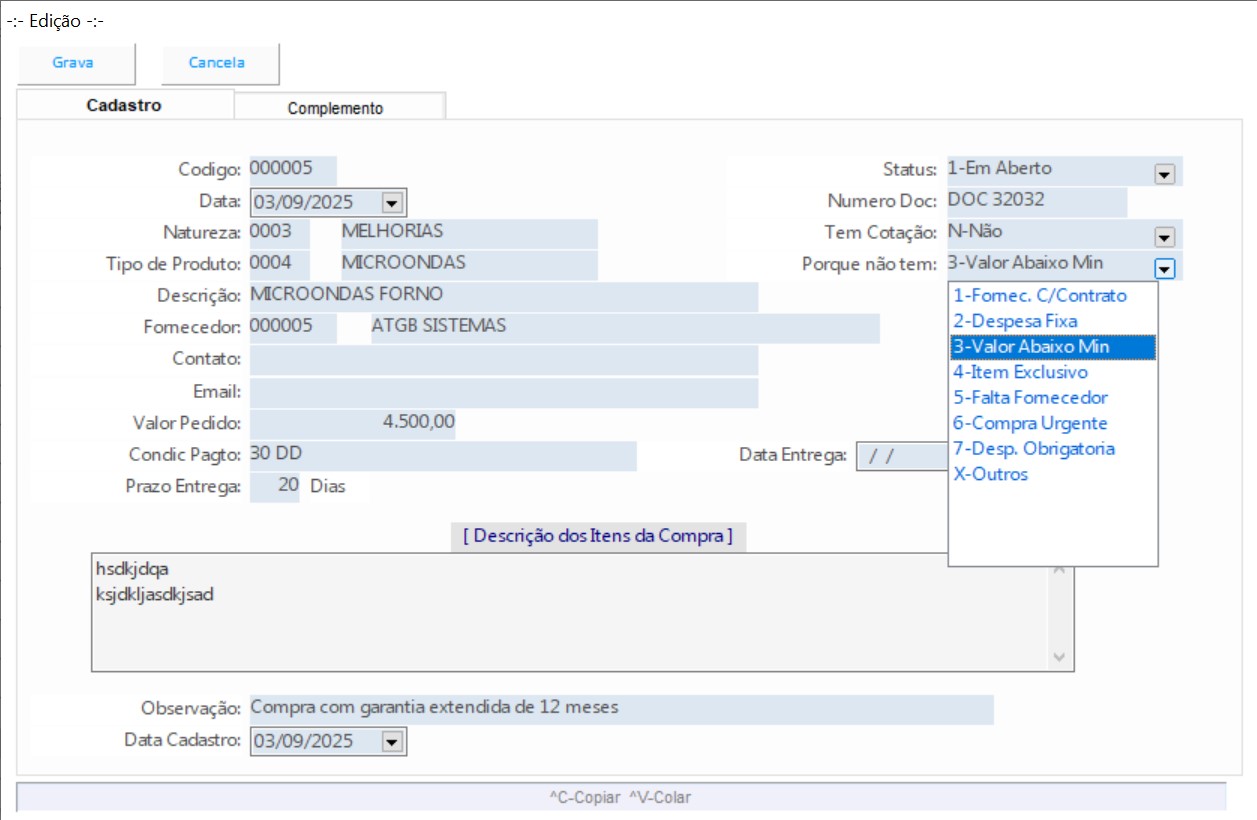Pick X-Outros in the dropdown list
Screen dimensions: 1257x820
pyautogui.click(x=991, y=475)
